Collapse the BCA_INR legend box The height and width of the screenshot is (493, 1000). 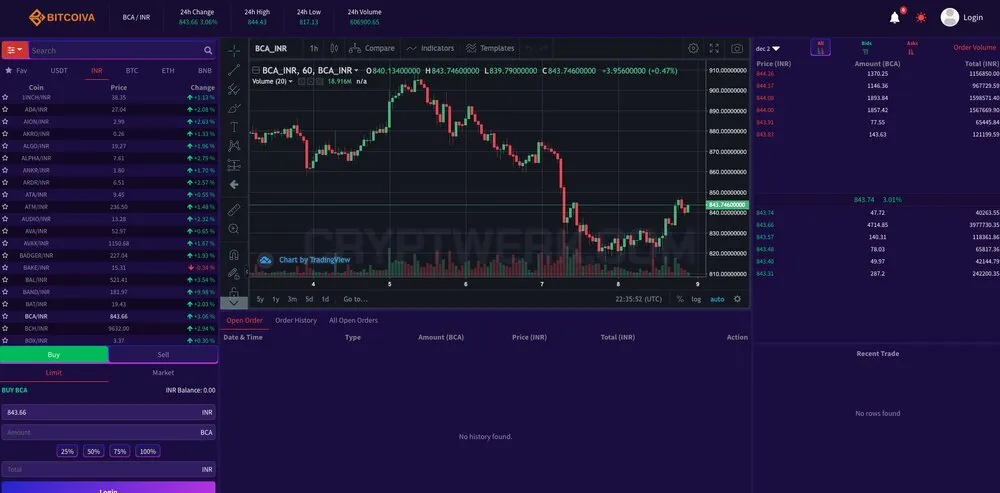pyautogui.click(x=256, y=71)
